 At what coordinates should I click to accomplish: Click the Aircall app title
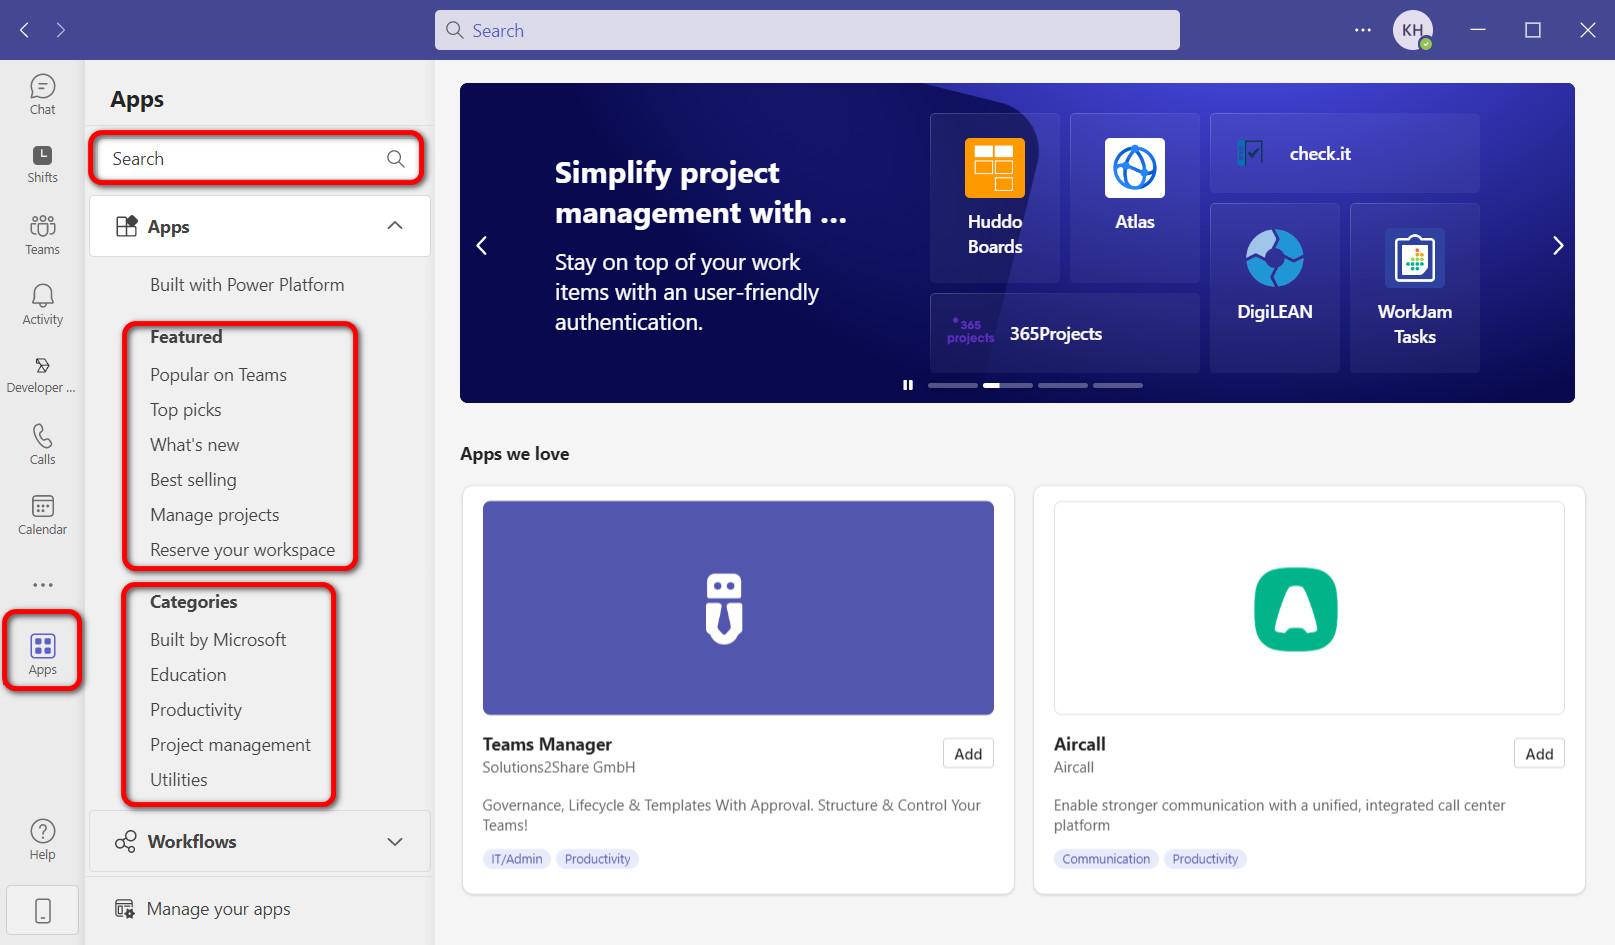(1080, 744)
